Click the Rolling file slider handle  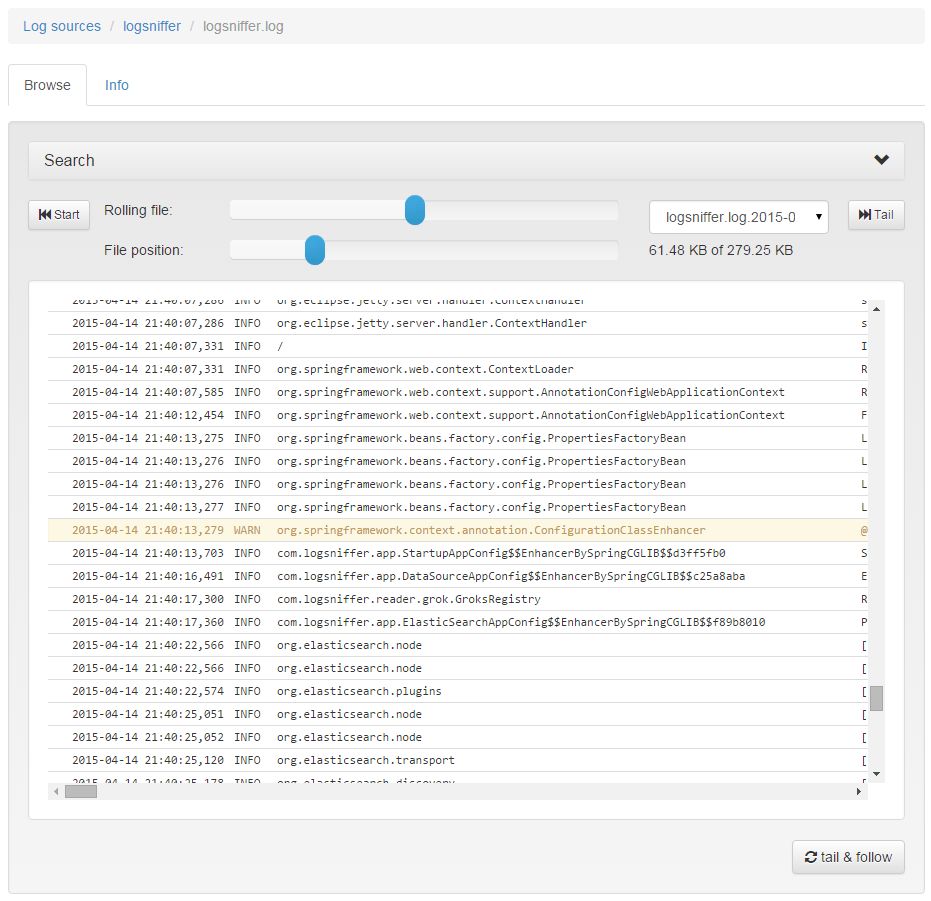[415, 210]
